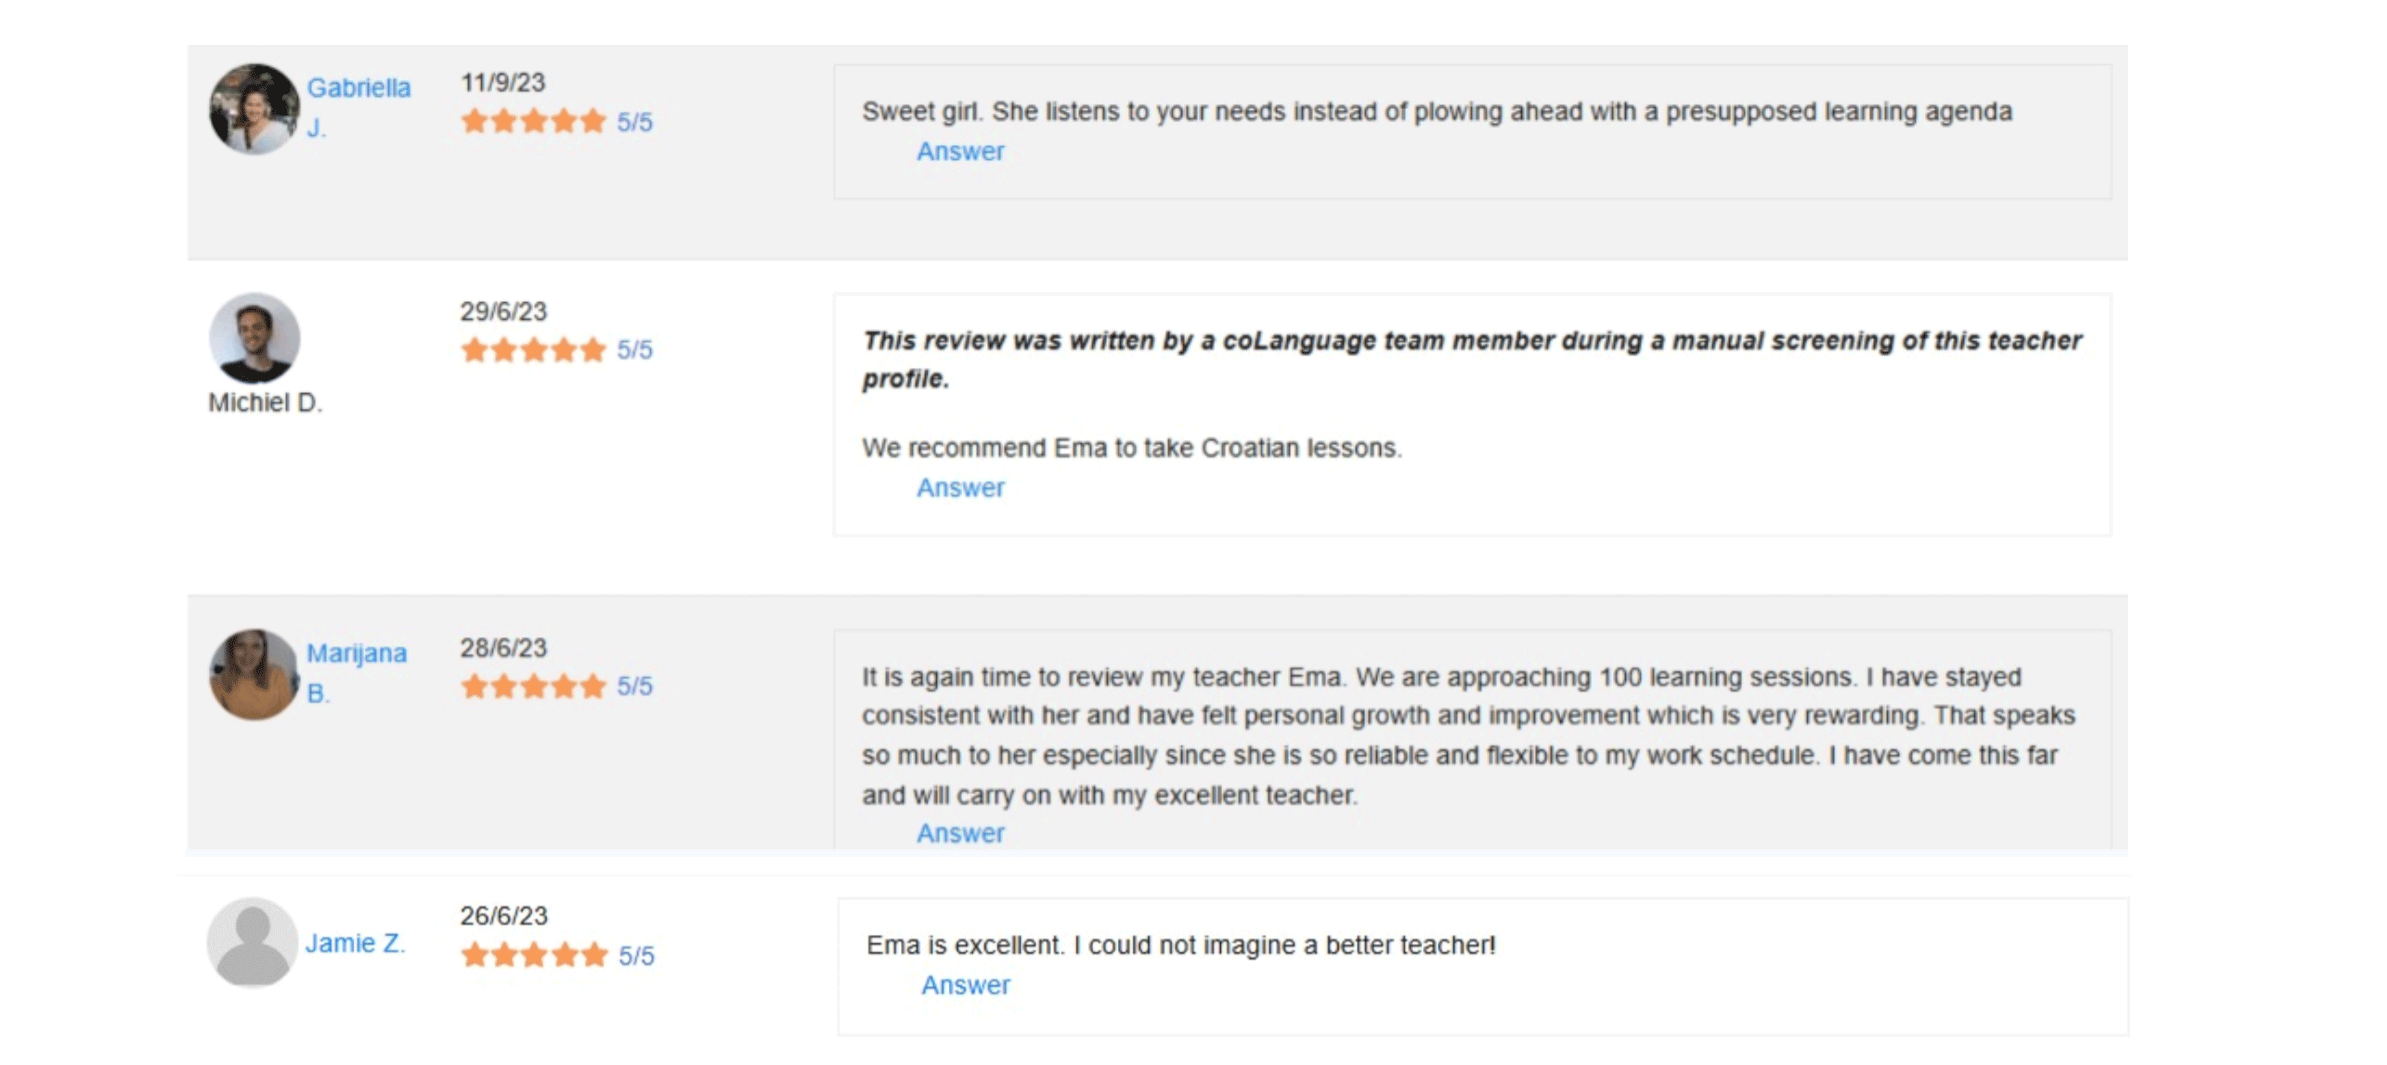Click the star rating on Michiel's review
The width and height of the screenshot is (2387, 1065).
click(x=533, y=350)
